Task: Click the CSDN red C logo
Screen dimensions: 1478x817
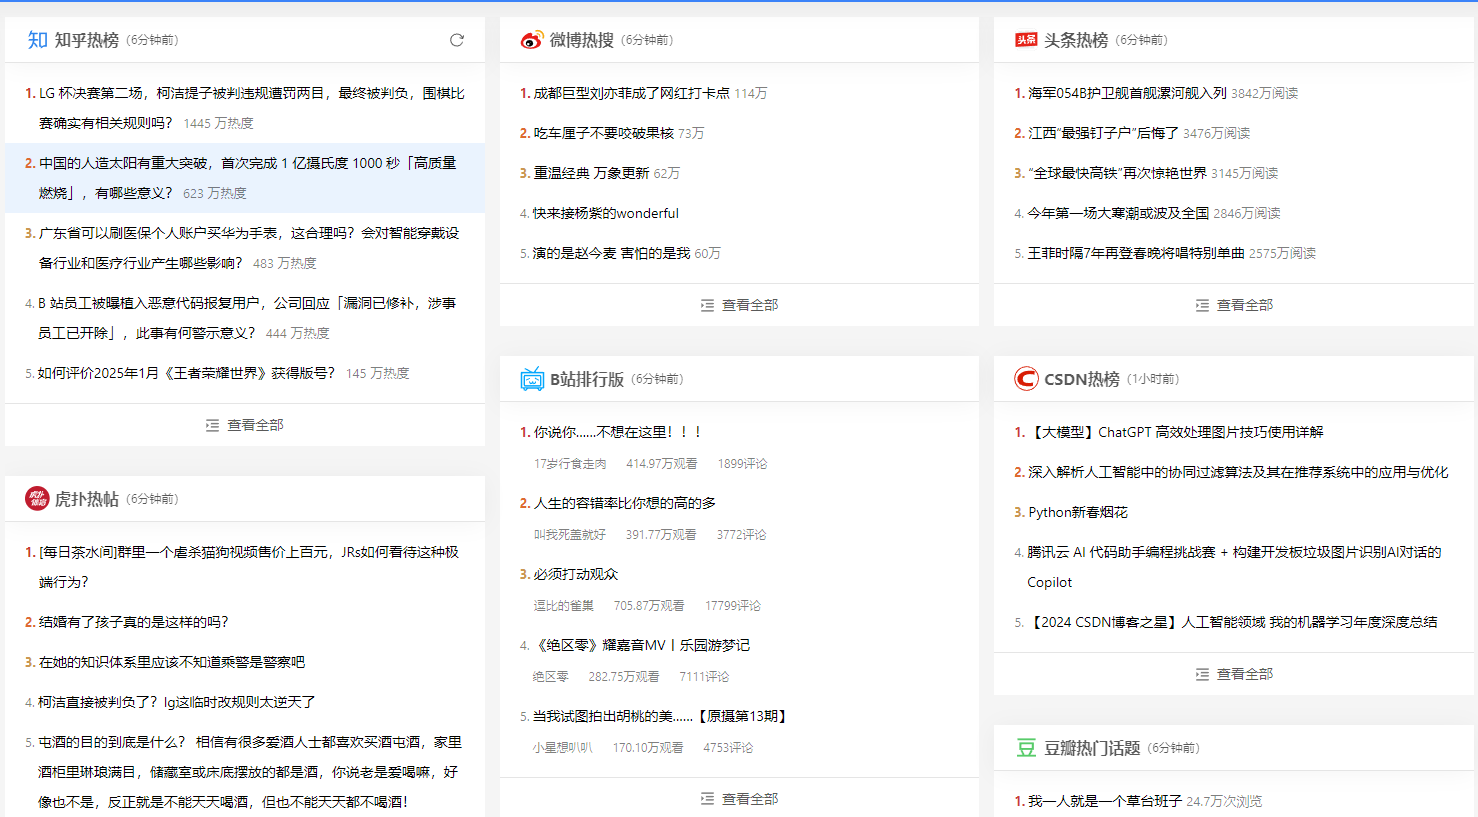Action: point(1026,379)
